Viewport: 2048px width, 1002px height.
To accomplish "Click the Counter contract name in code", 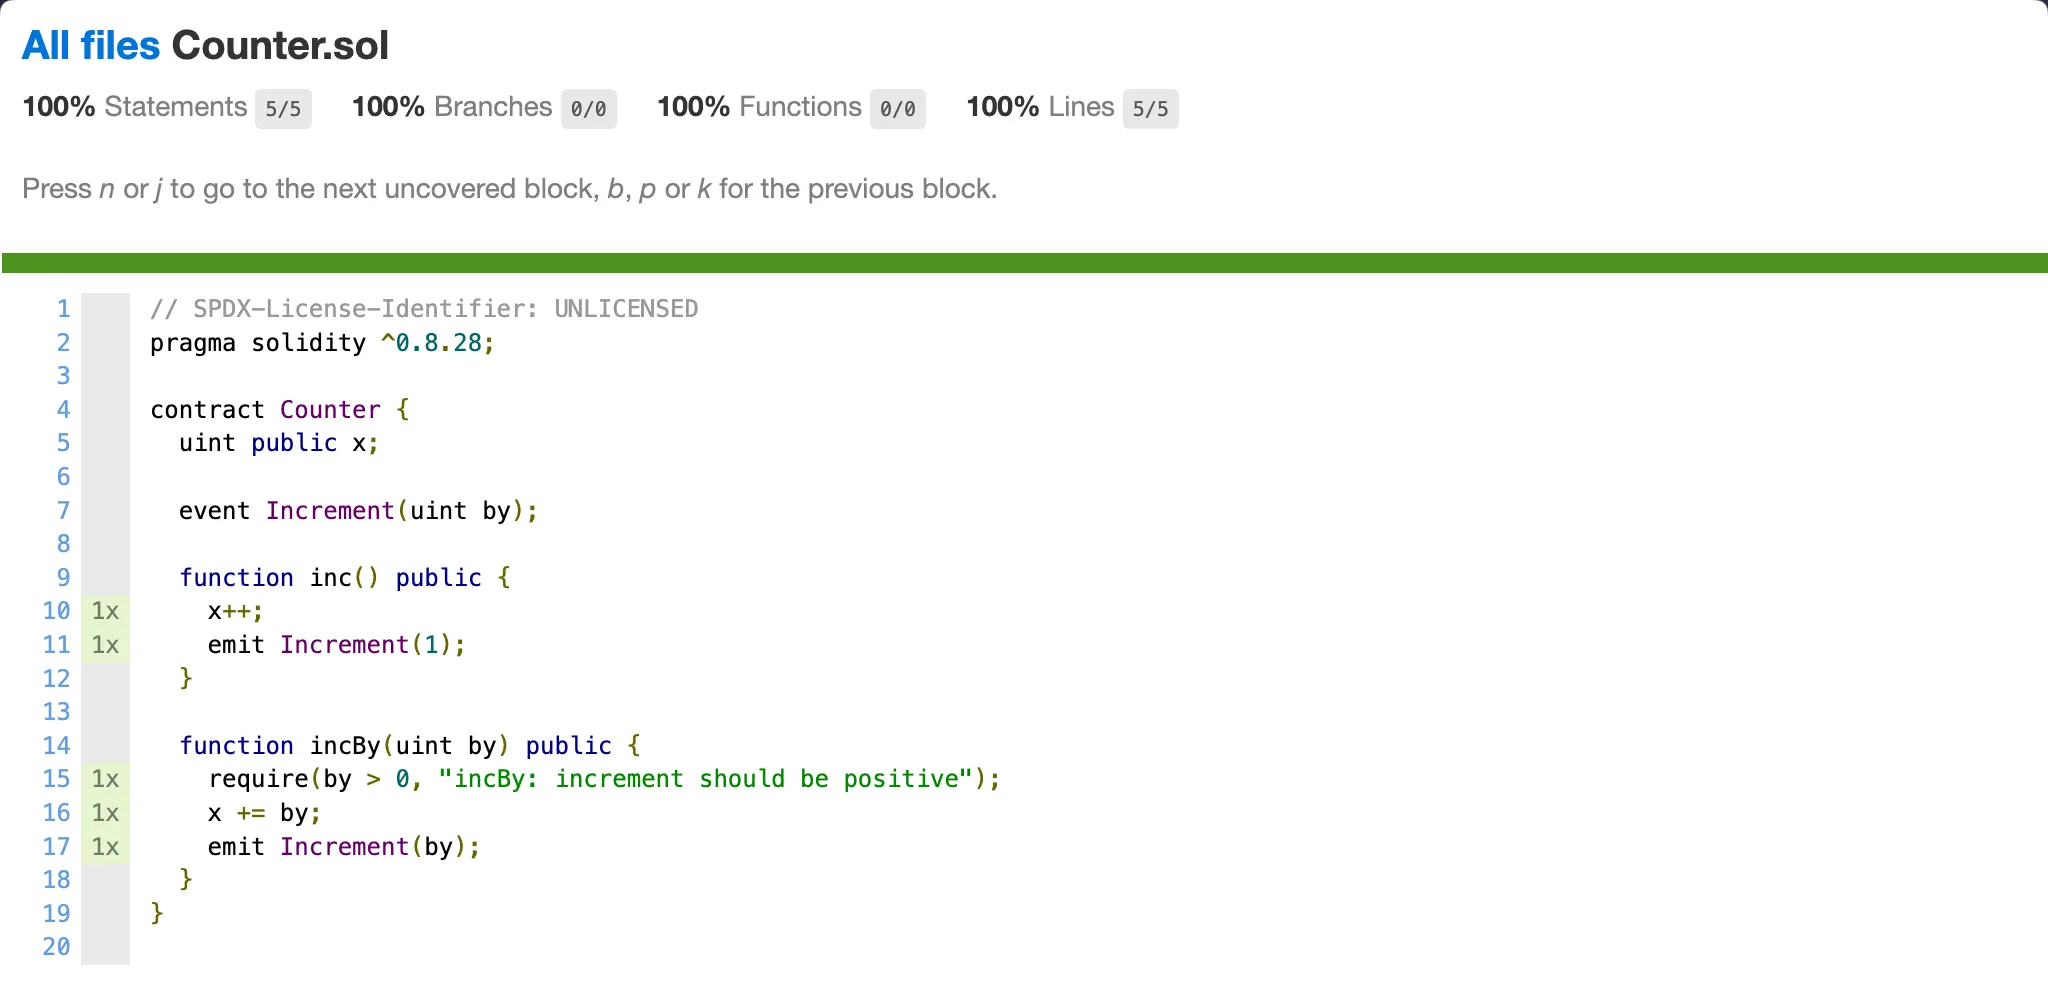I will click(330, 410).
